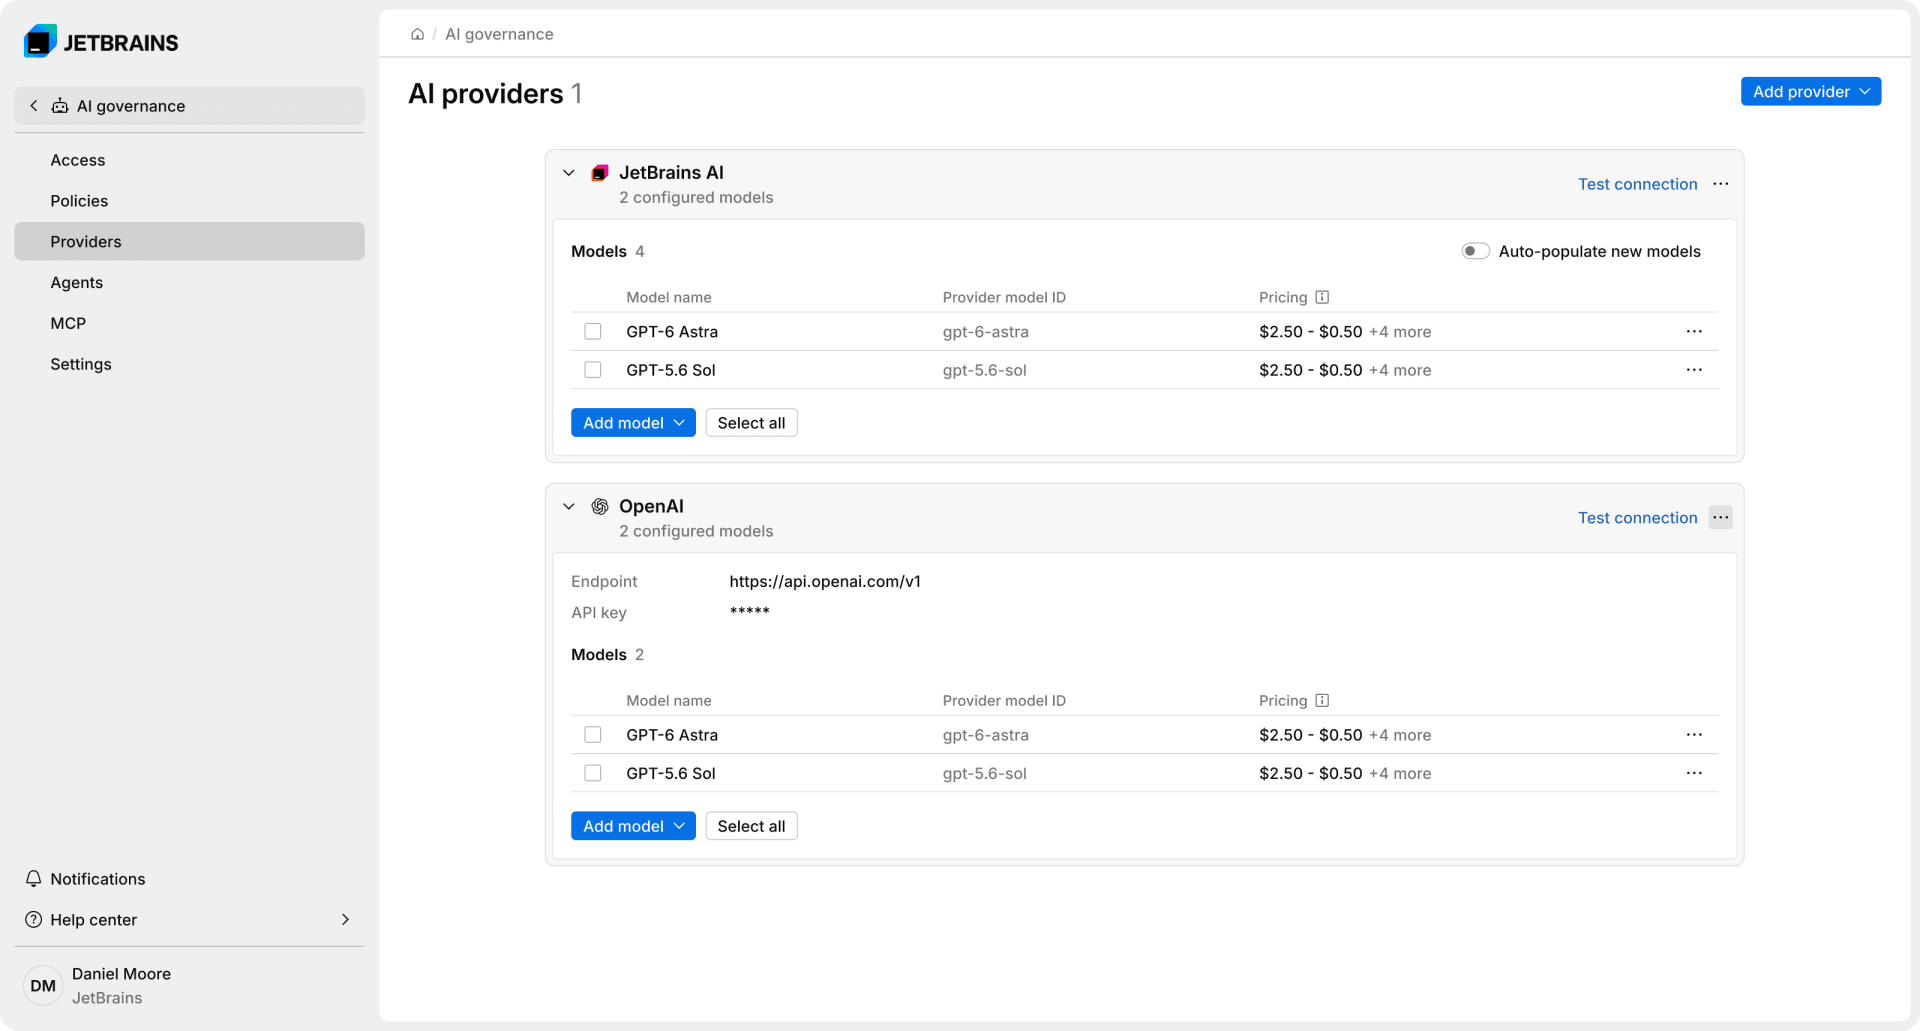Click the AI governance breadcrumb link
The width and height of the screenshot is (1920, 1031).
tap(499, 34)
